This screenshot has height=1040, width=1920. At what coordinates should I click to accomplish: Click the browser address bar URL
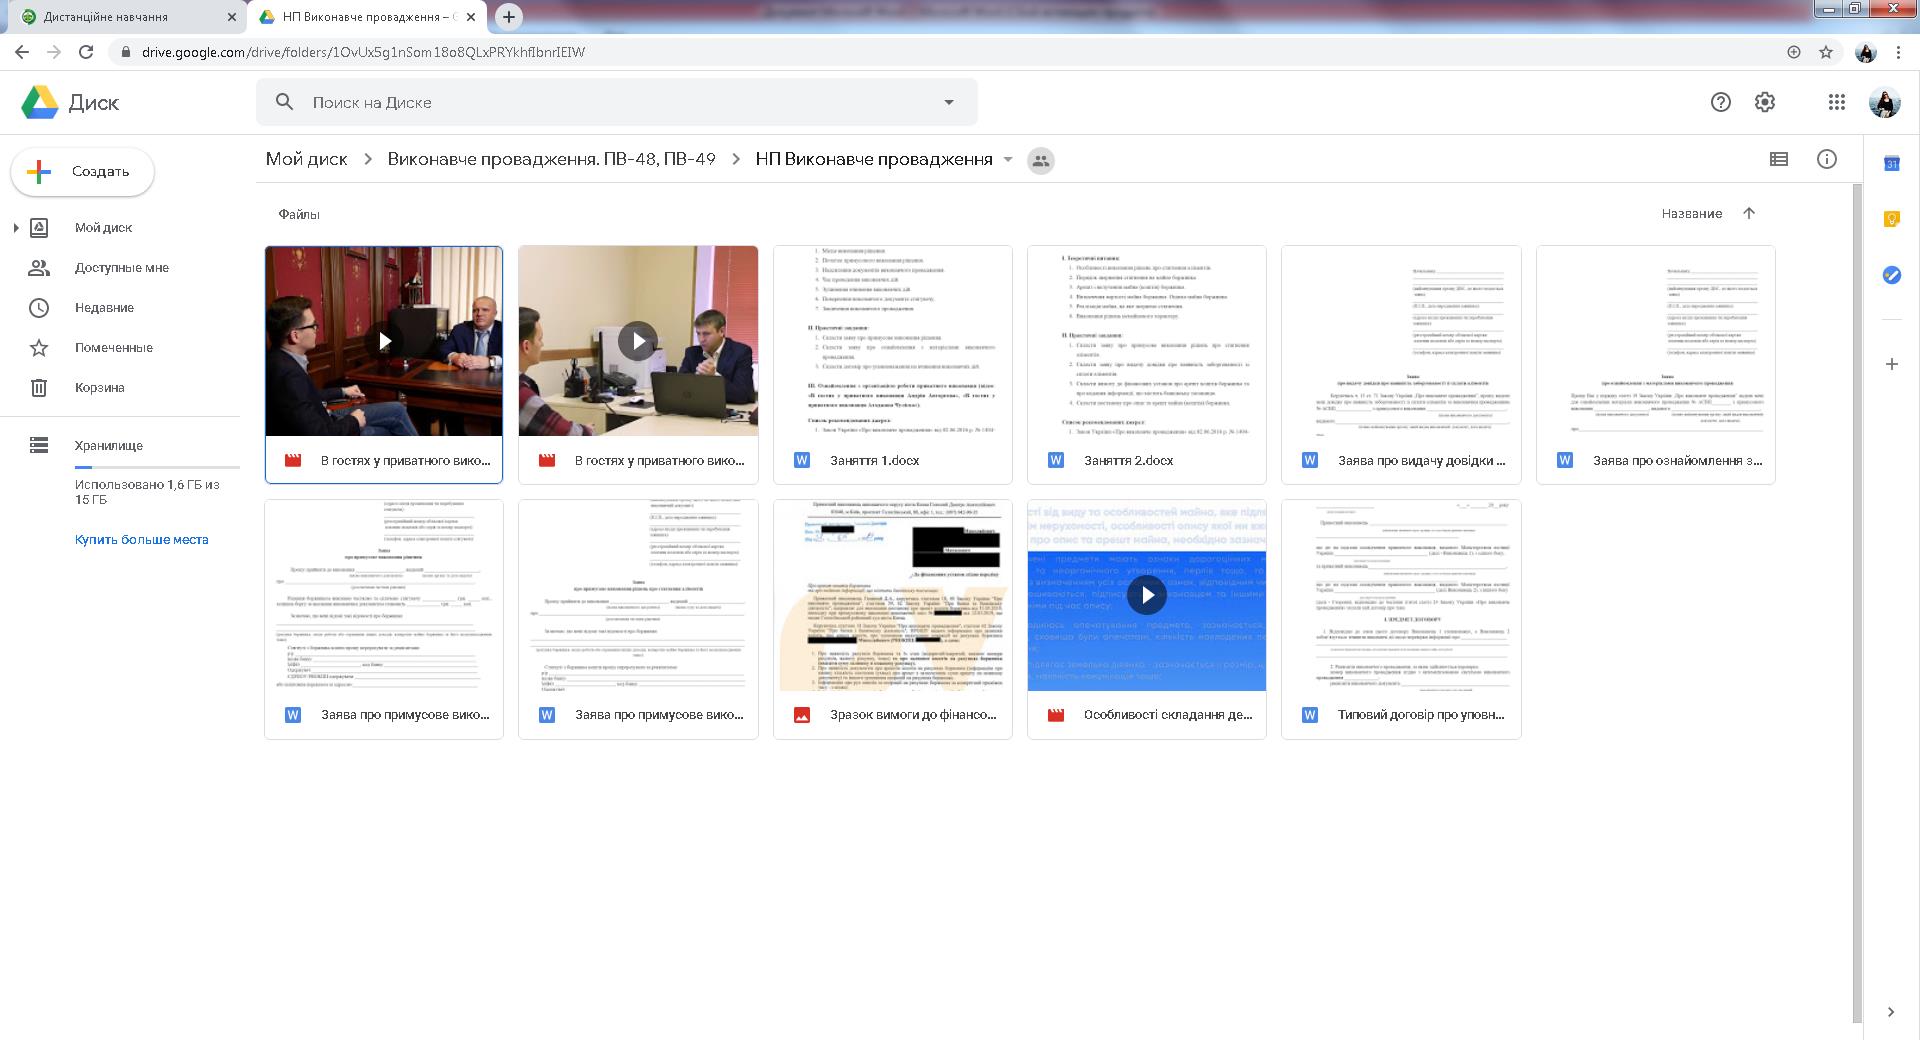click(x=363, y=52)
